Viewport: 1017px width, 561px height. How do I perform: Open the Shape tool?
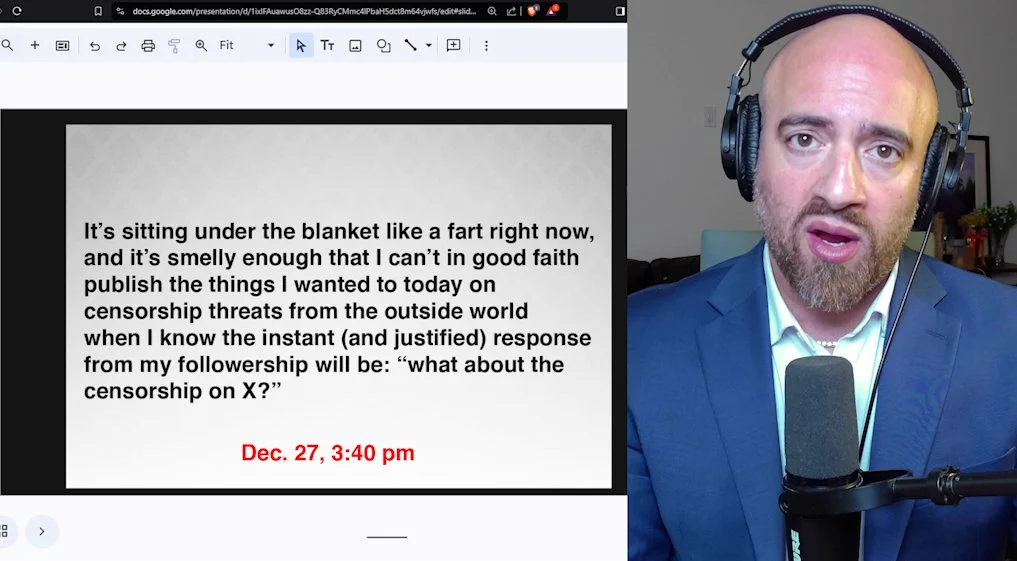[383, 46]
